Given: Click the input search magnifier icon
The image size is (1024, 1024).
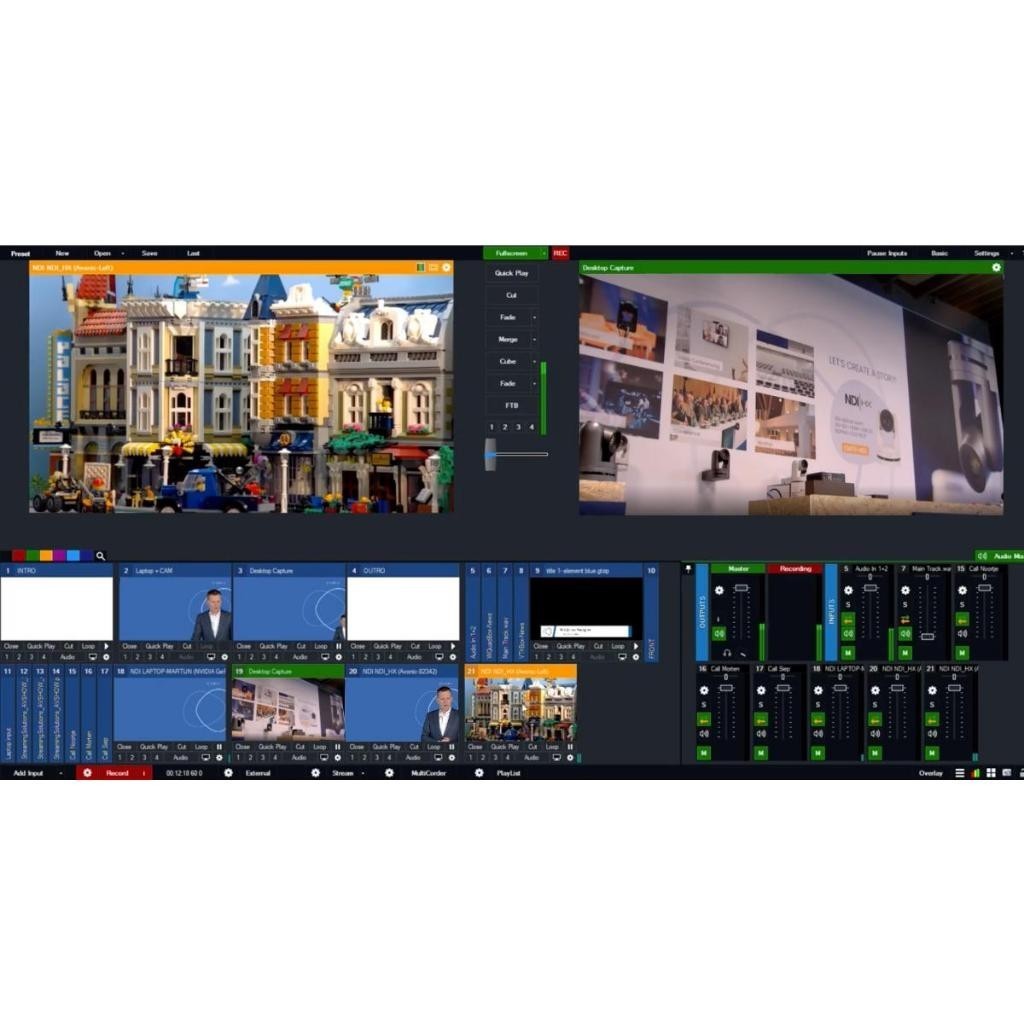Looking at the screenshot, I should pos(101,556).
